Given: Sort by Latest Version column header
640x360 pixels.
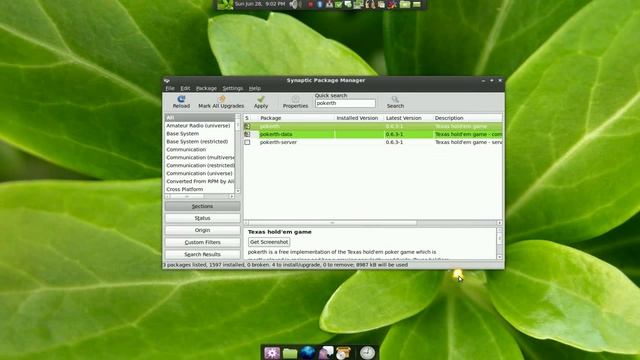Looking at the screenshot, I should (x=408, y=118).
